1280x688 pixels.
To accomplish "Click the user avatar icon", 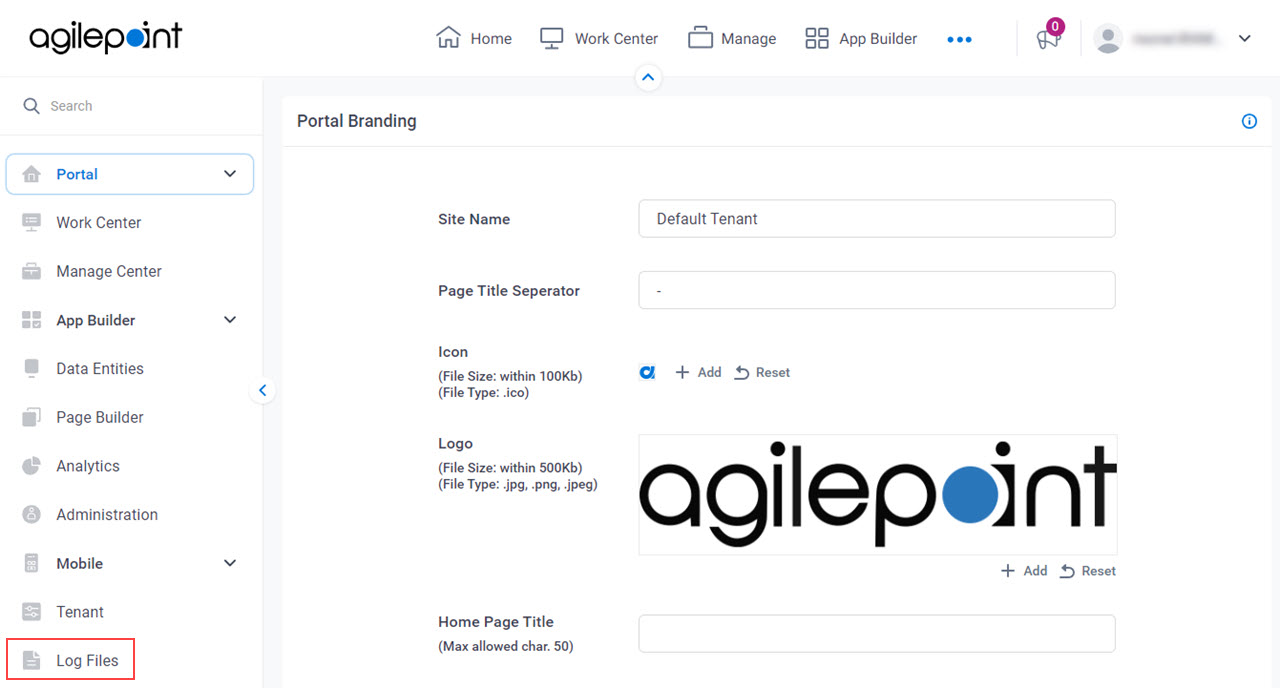I will point(1108,39).
